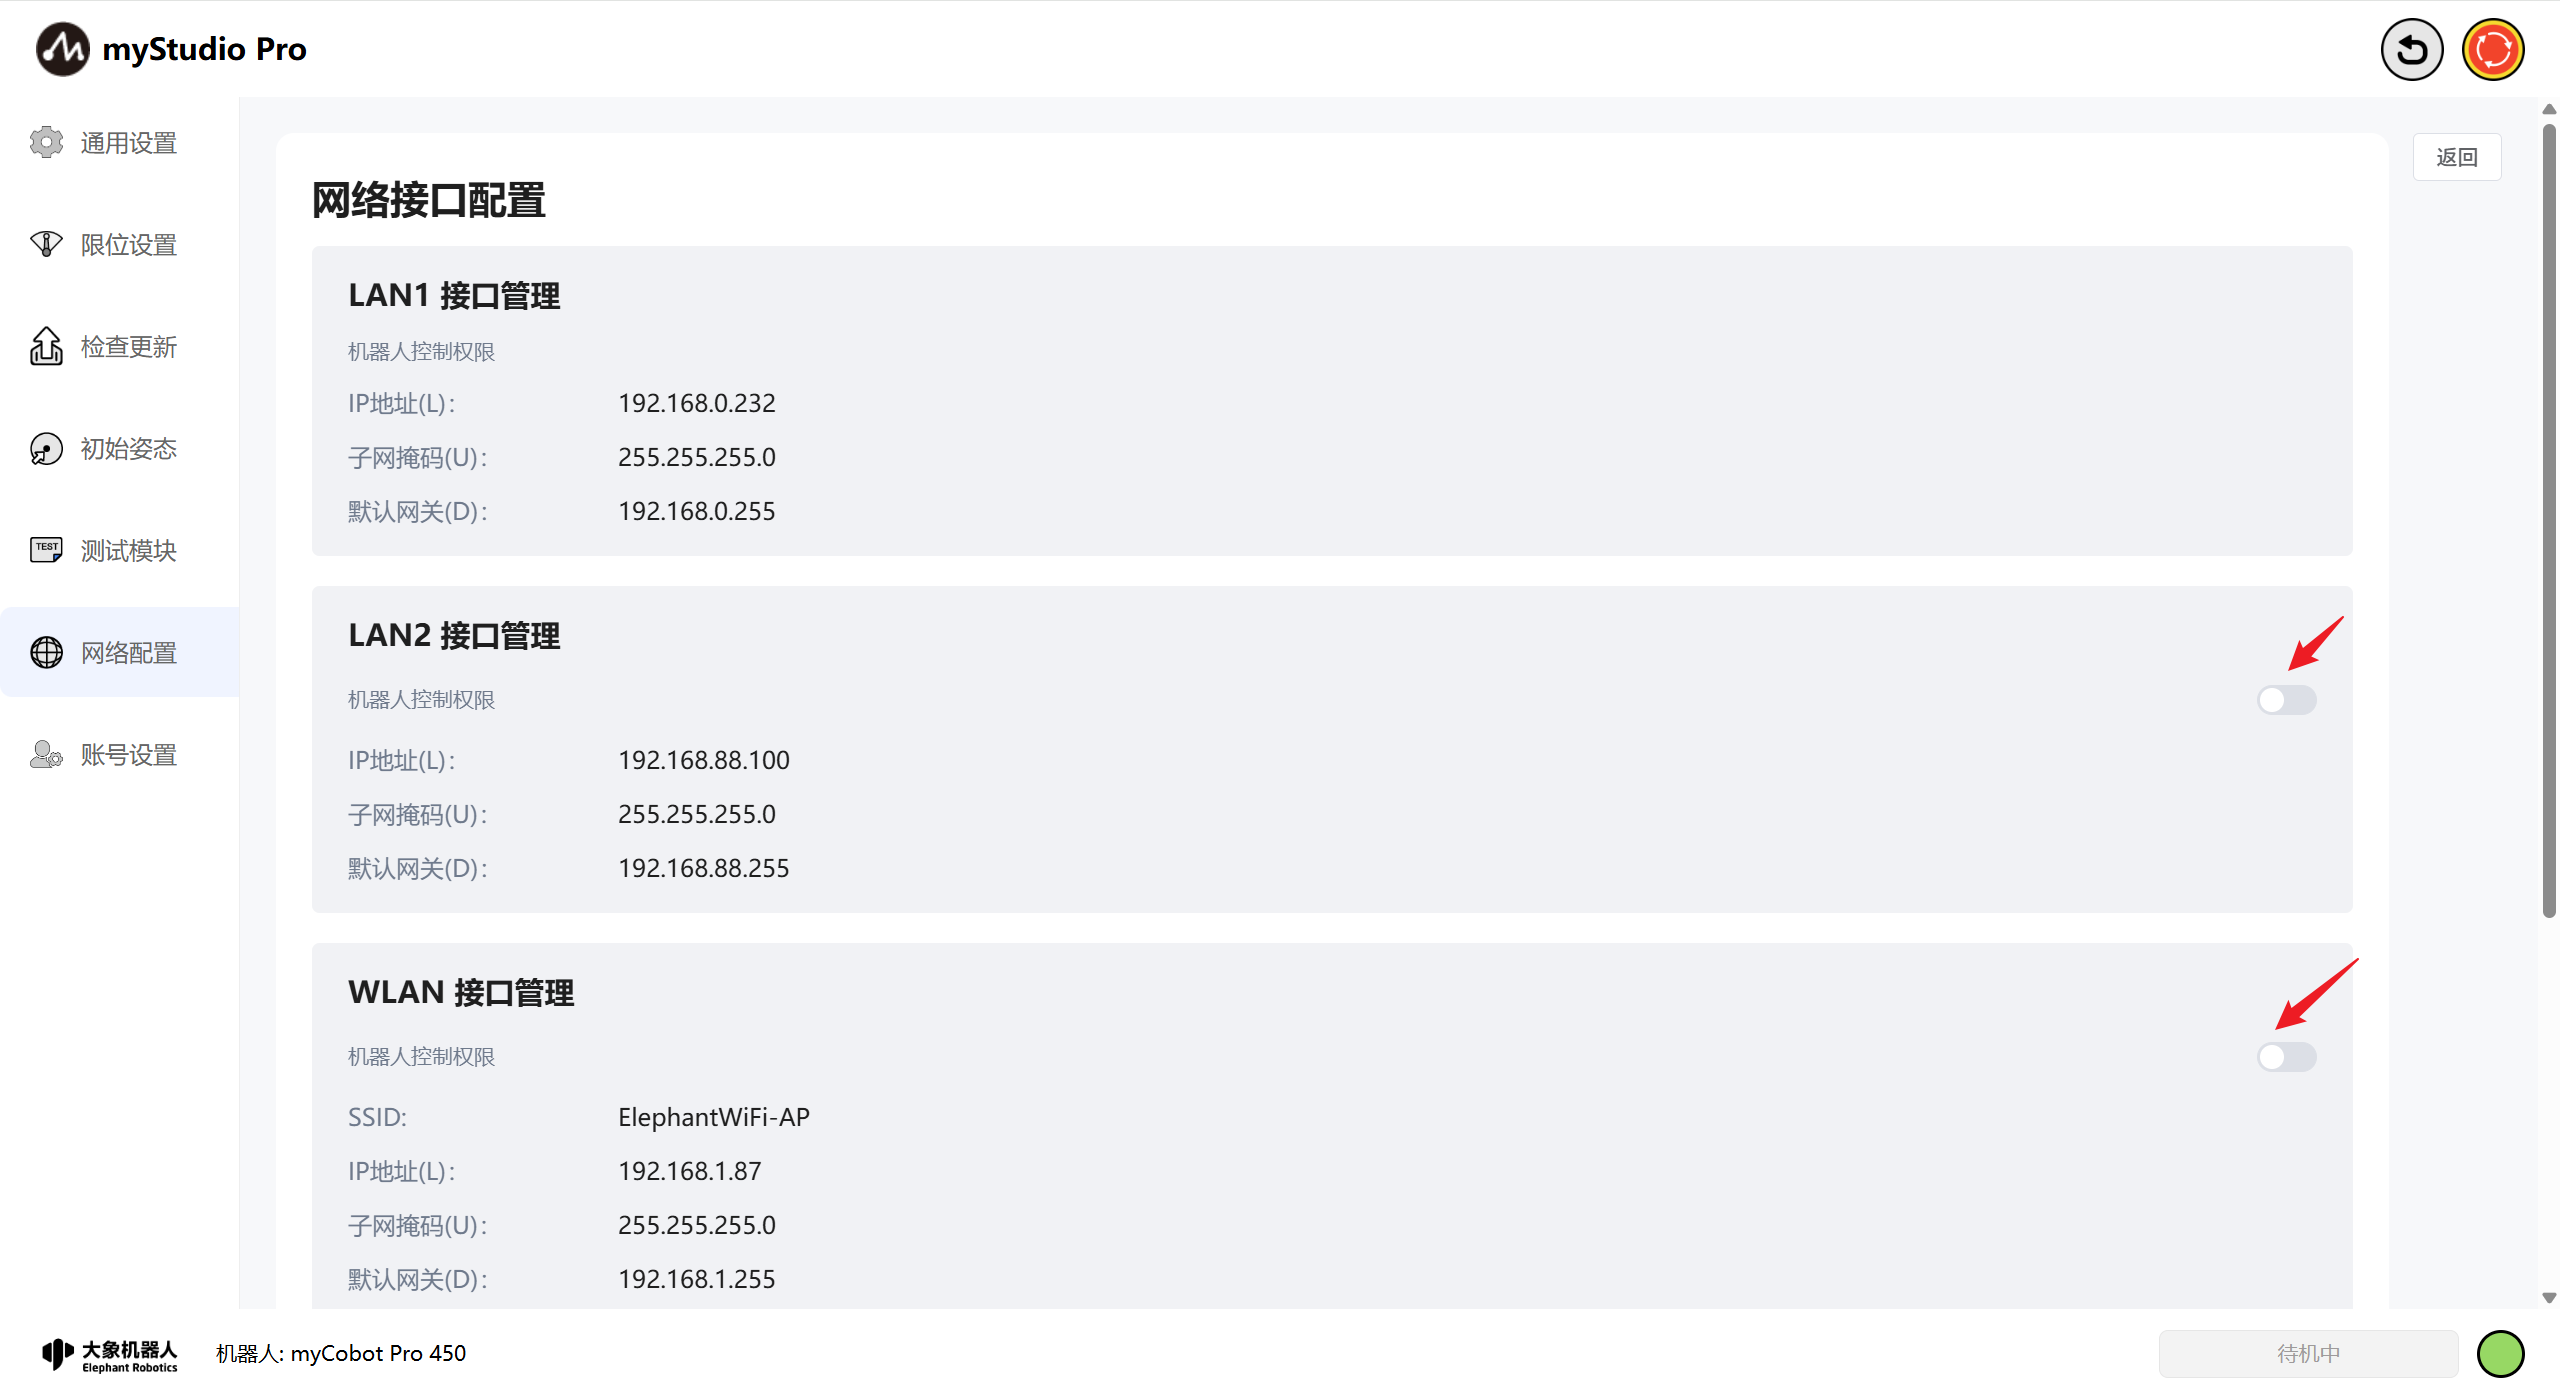Open the 网络配置 menu item
Image resolution: width=2560 pixels, height=1398 pixels.
(128, 653)
